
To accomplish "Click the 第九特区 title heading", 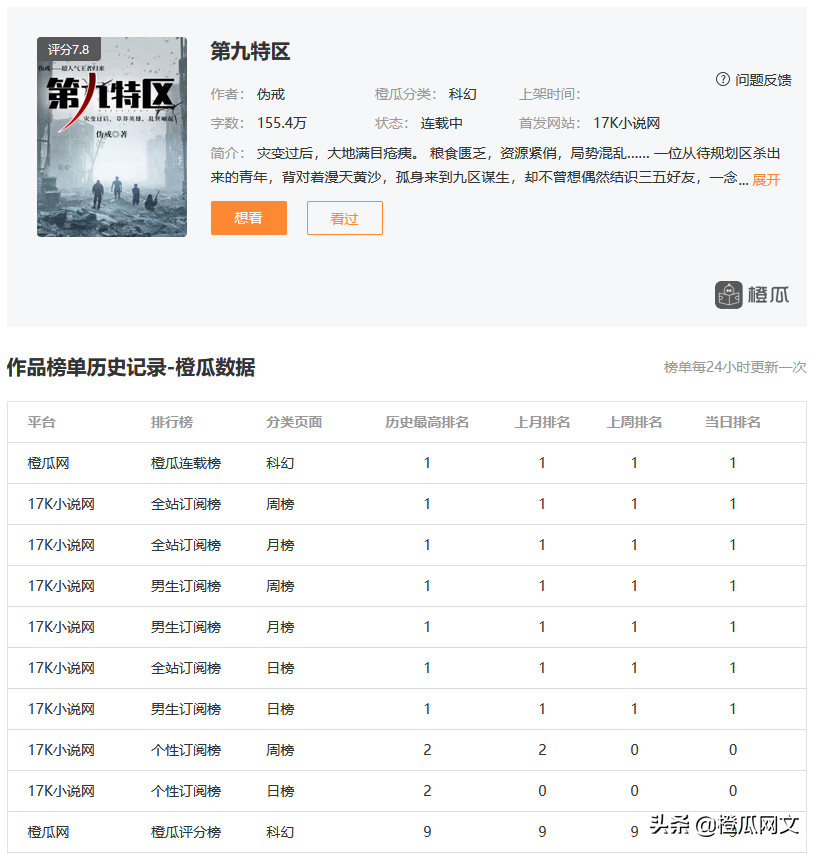I will (251, 51).
